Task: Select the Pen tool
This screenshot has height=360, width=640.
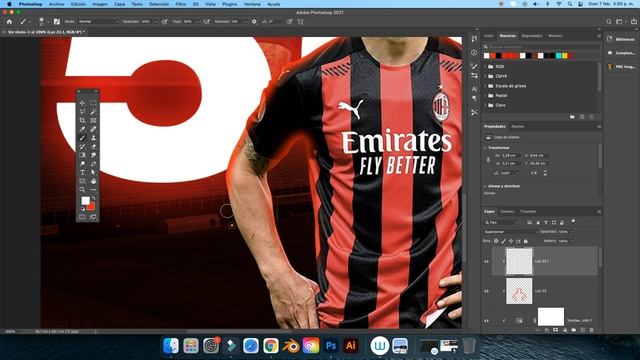Action: [x=93, y=164]
